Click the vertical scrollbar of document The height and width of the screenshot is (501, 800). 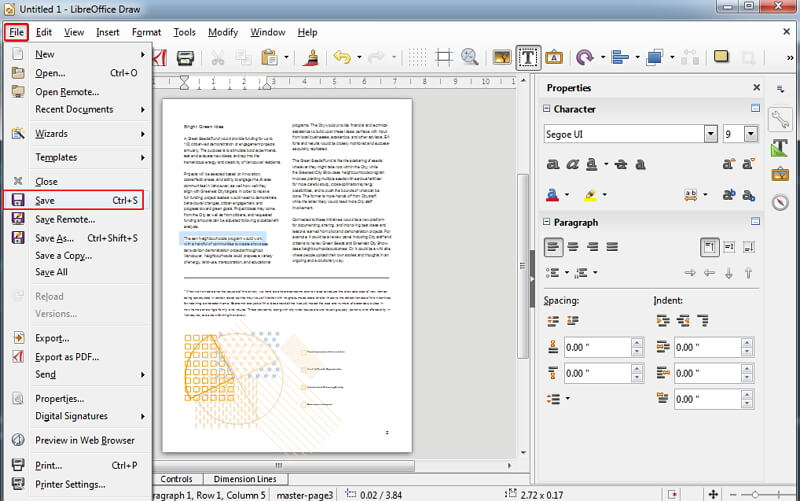[x=522, y=265]
